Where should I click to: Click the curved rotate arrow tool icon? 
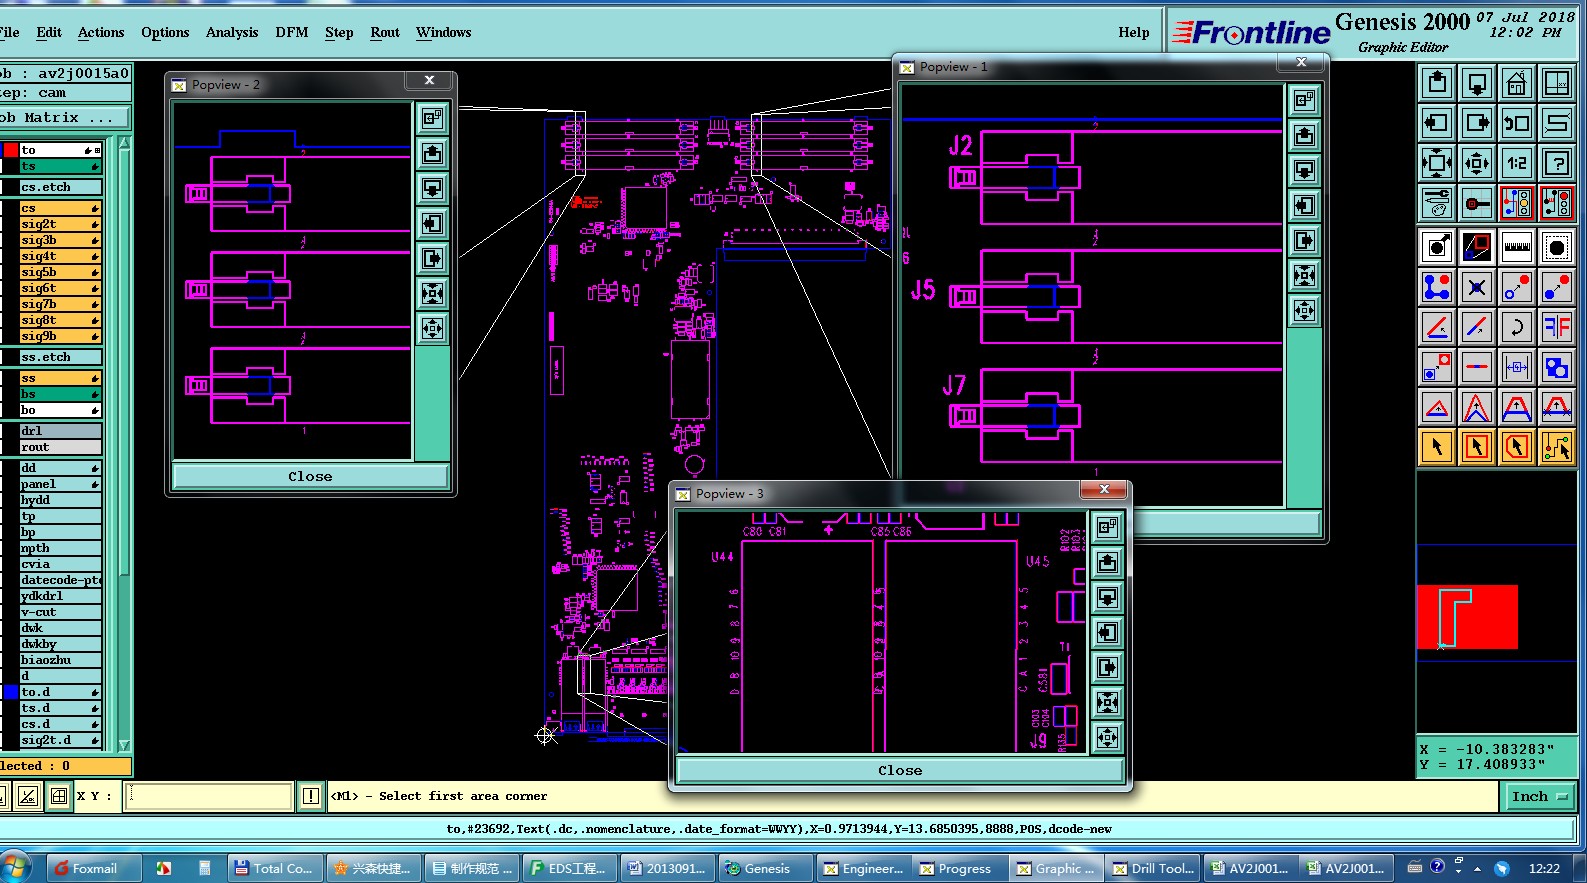tap(1517, 327)
